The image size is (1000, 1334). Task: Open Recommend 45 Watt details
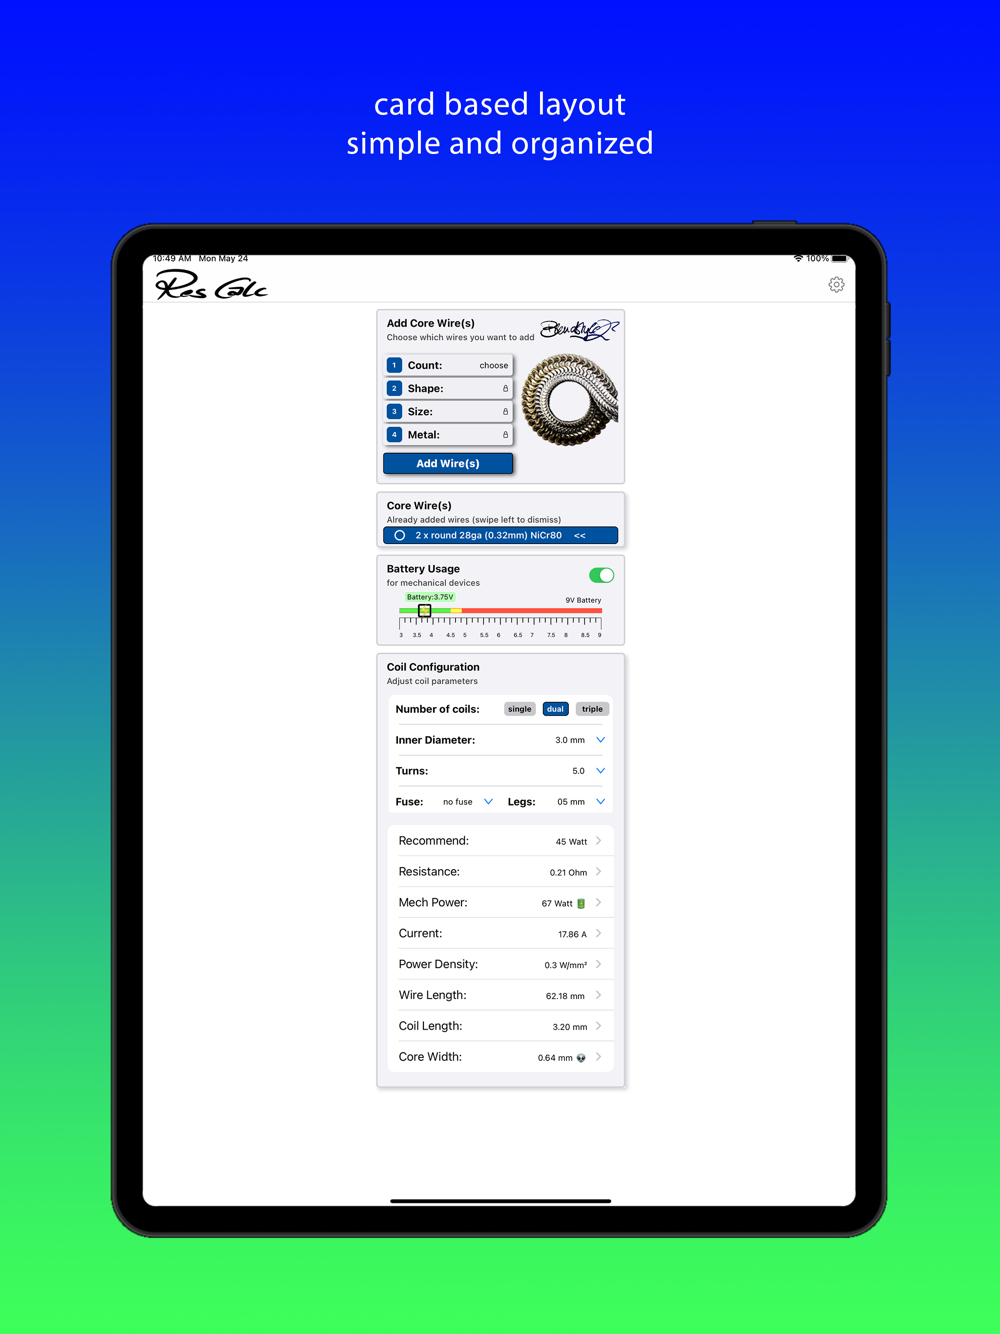pos(500,841)
